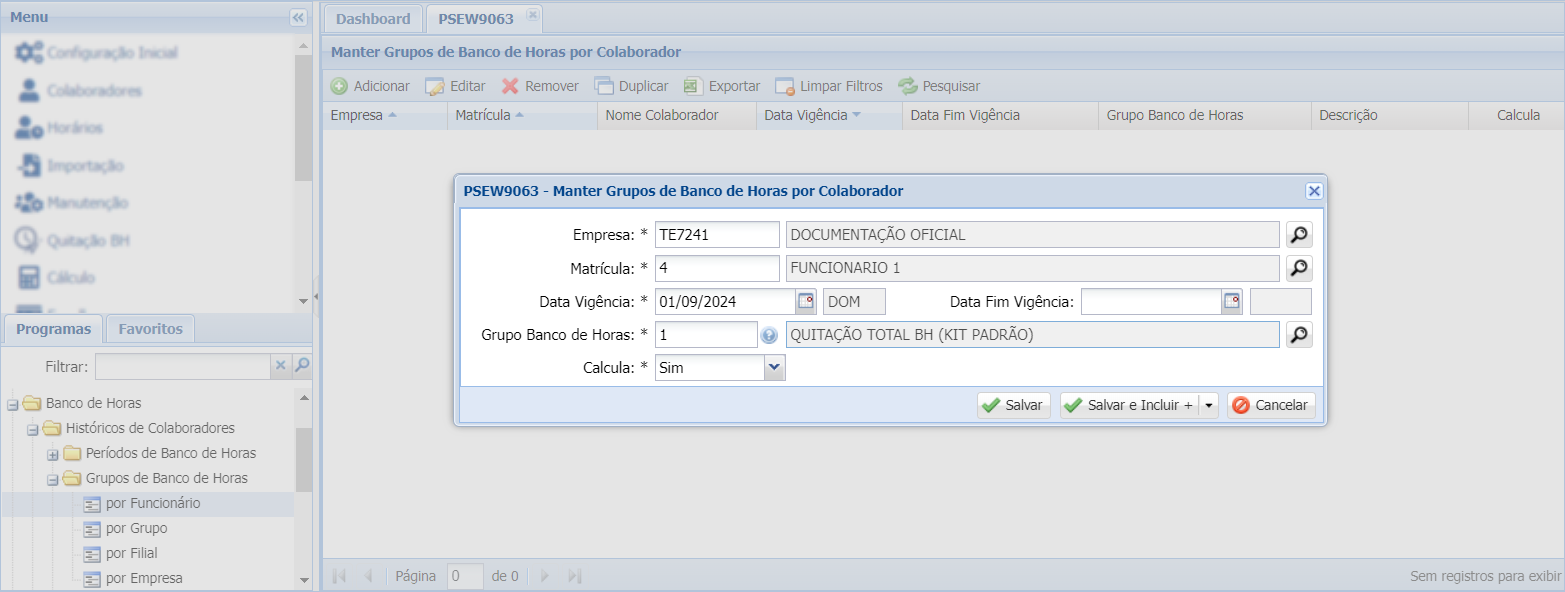The width and height of the screenshot is (1565, 592).
Task: Open the Data Fim Vigência calendar picker
Action: tap(1232, 301)
